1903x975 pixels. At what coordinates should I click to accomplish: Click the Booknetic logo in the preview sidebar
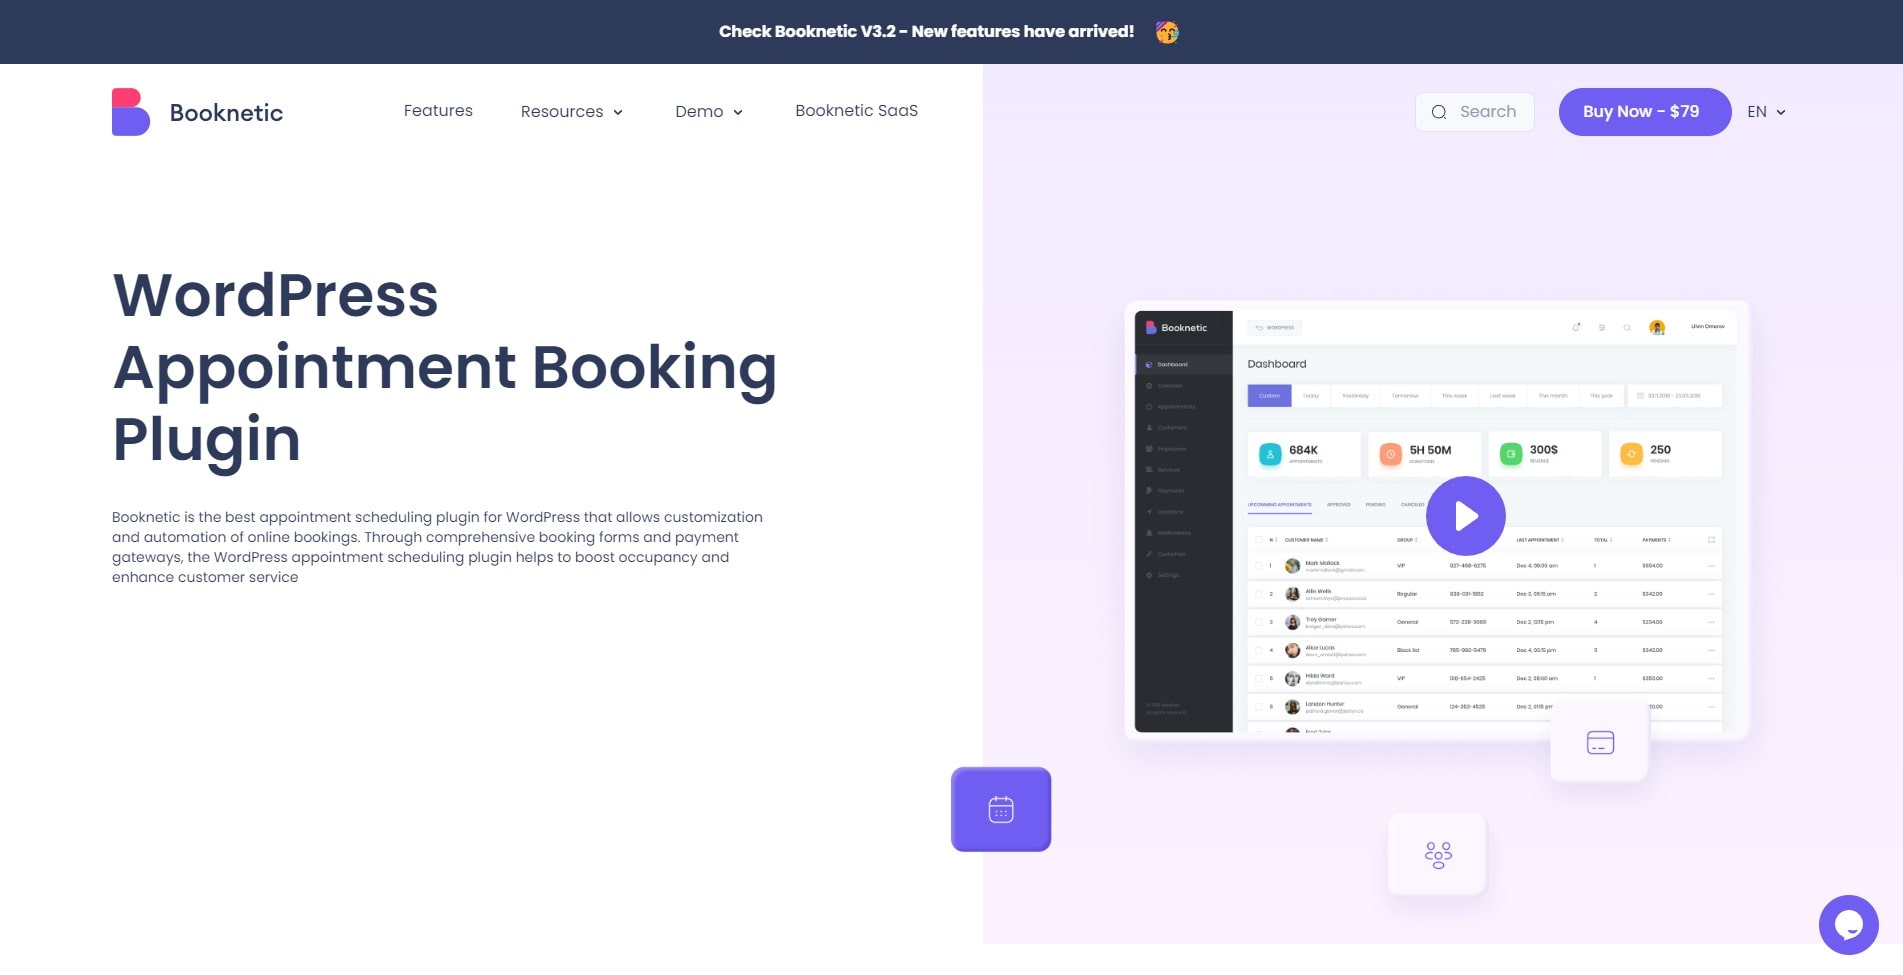pyautogui.click(x=1176, y=328)
